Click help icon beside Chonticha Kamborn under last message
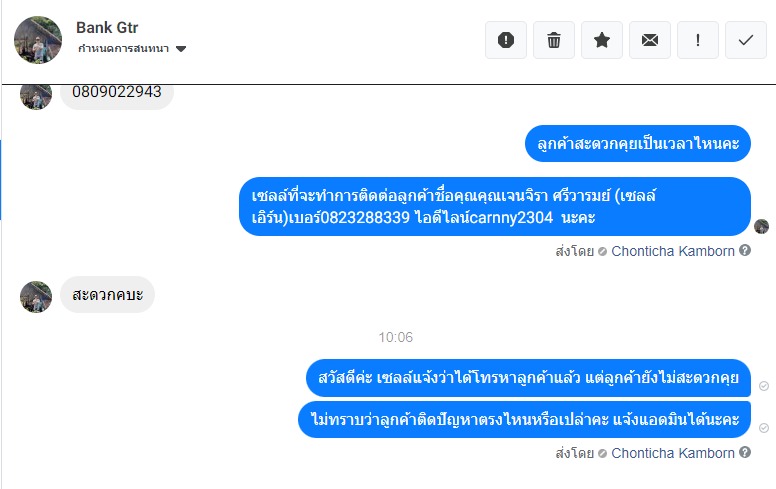 click(x=745, y=453)
